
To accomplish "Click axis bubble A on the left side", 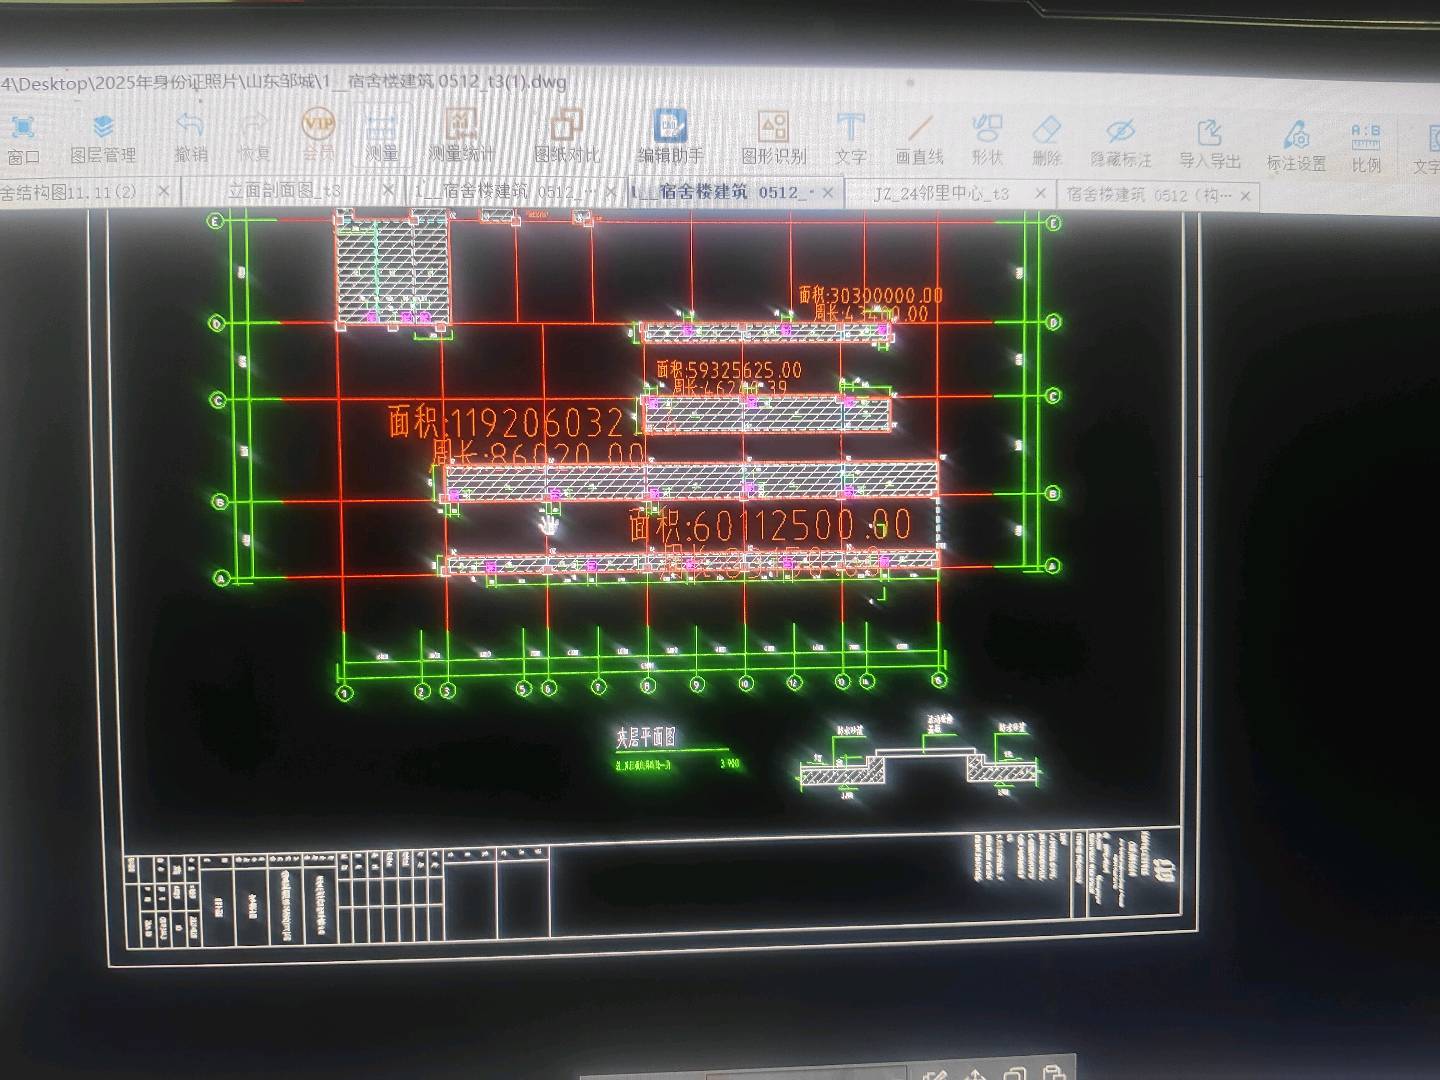I will [x=222, y=578].
